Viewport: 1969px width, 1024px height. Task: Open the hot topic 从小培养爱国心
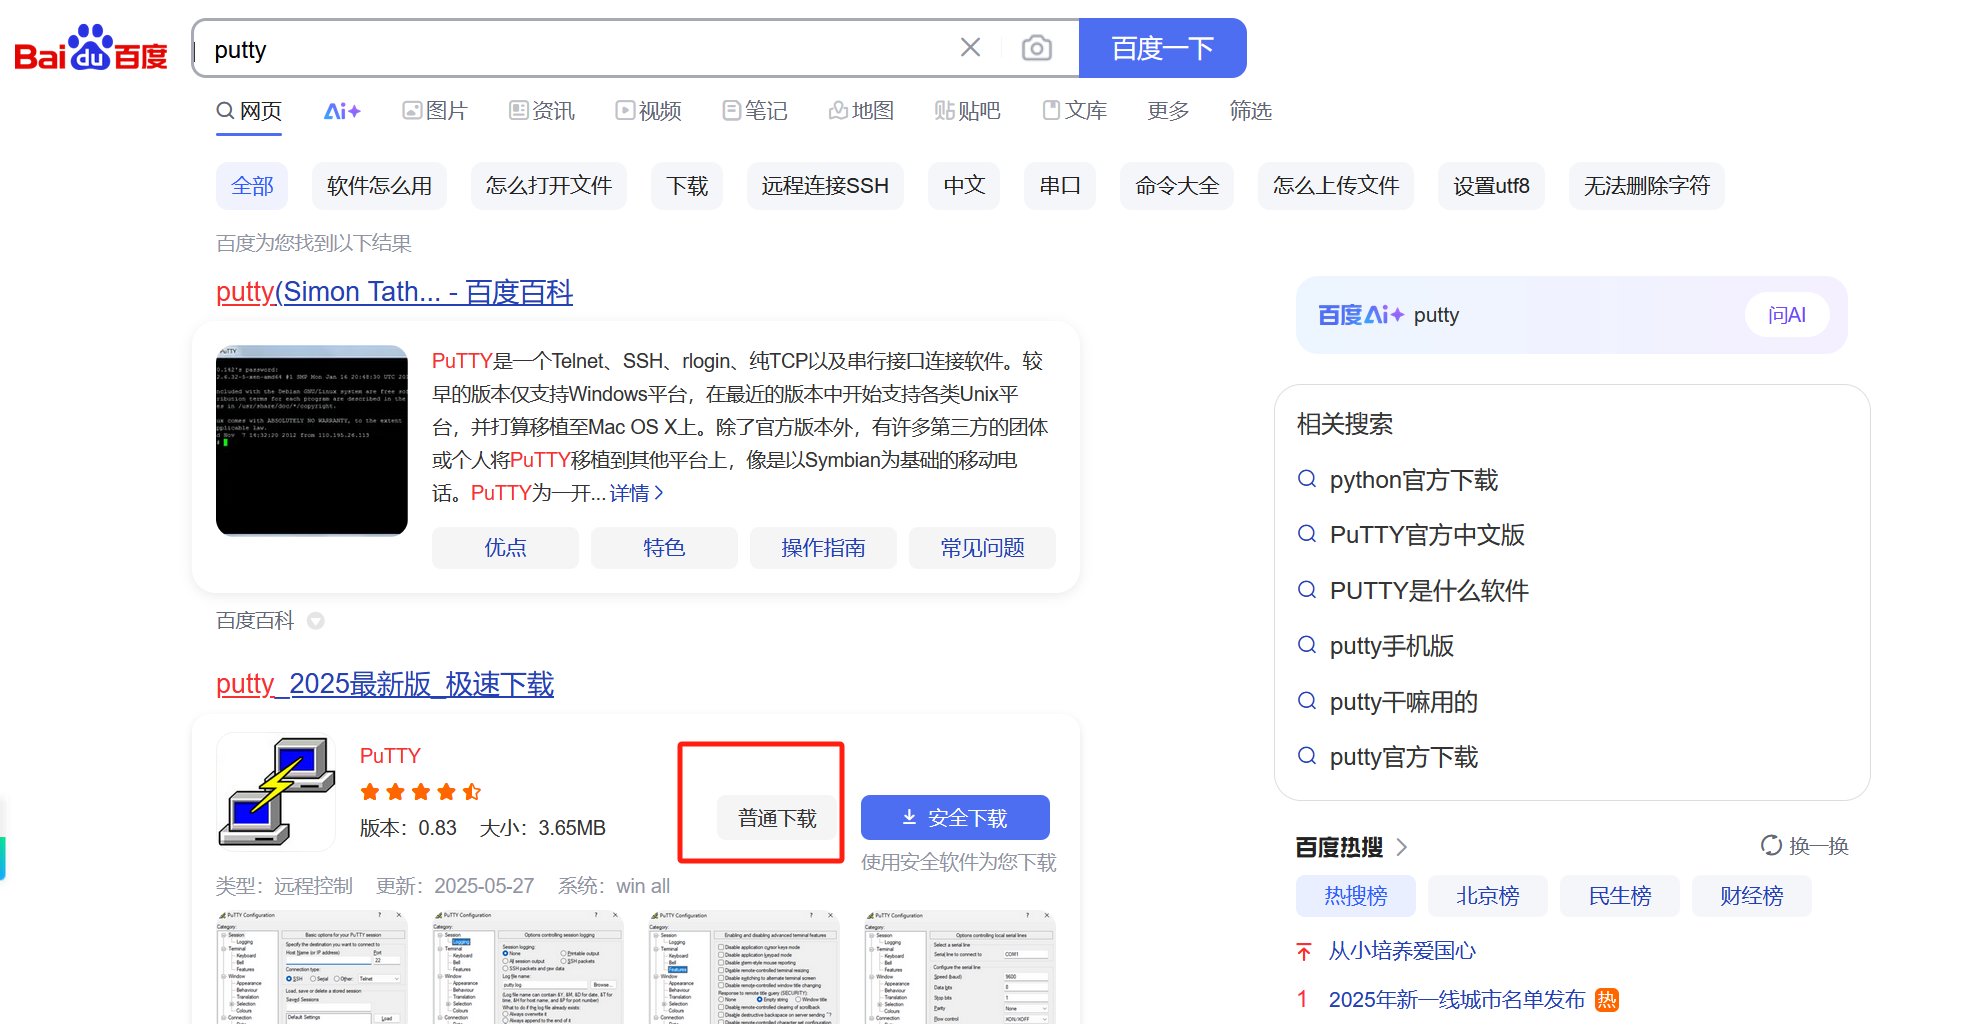tap(1402, 951)
